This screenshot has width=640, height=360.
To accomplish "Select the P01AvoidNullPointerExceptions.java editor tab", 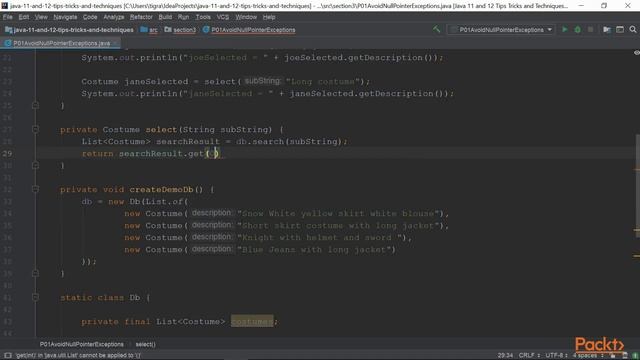I will (x=61, y=43).
